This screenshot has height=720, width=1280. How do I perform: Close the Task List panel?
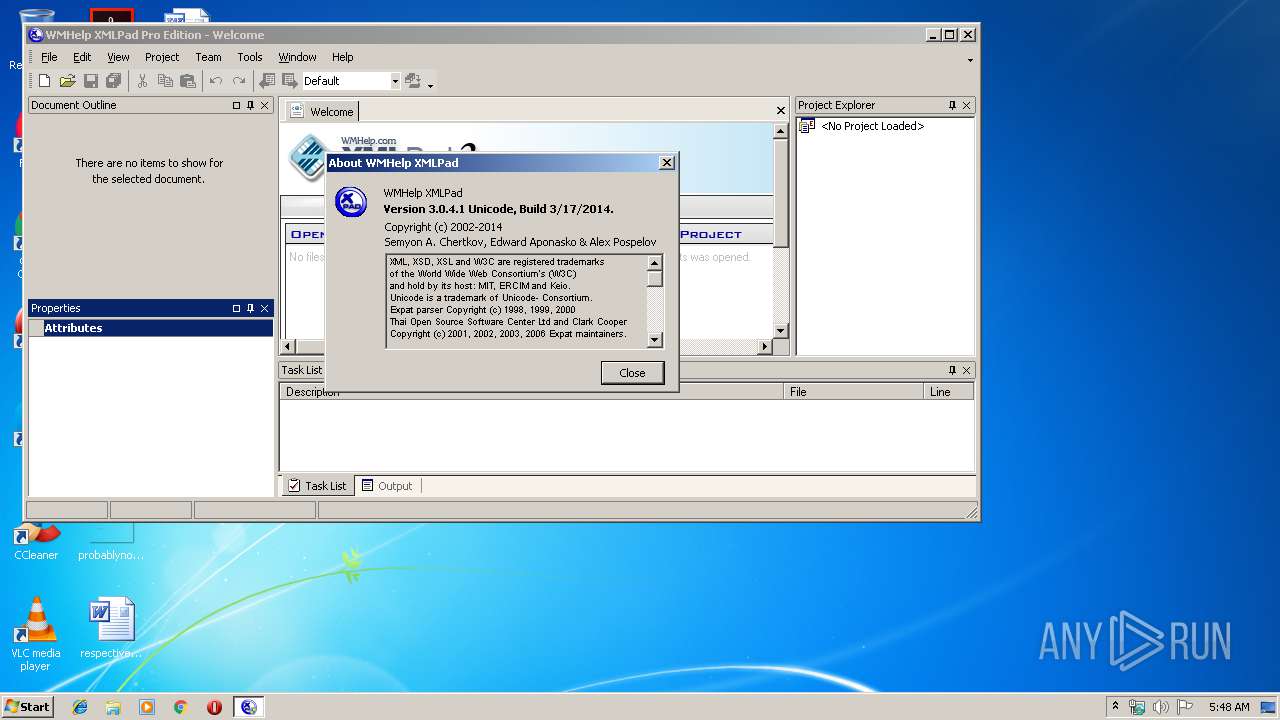click(x=966, y=370)
